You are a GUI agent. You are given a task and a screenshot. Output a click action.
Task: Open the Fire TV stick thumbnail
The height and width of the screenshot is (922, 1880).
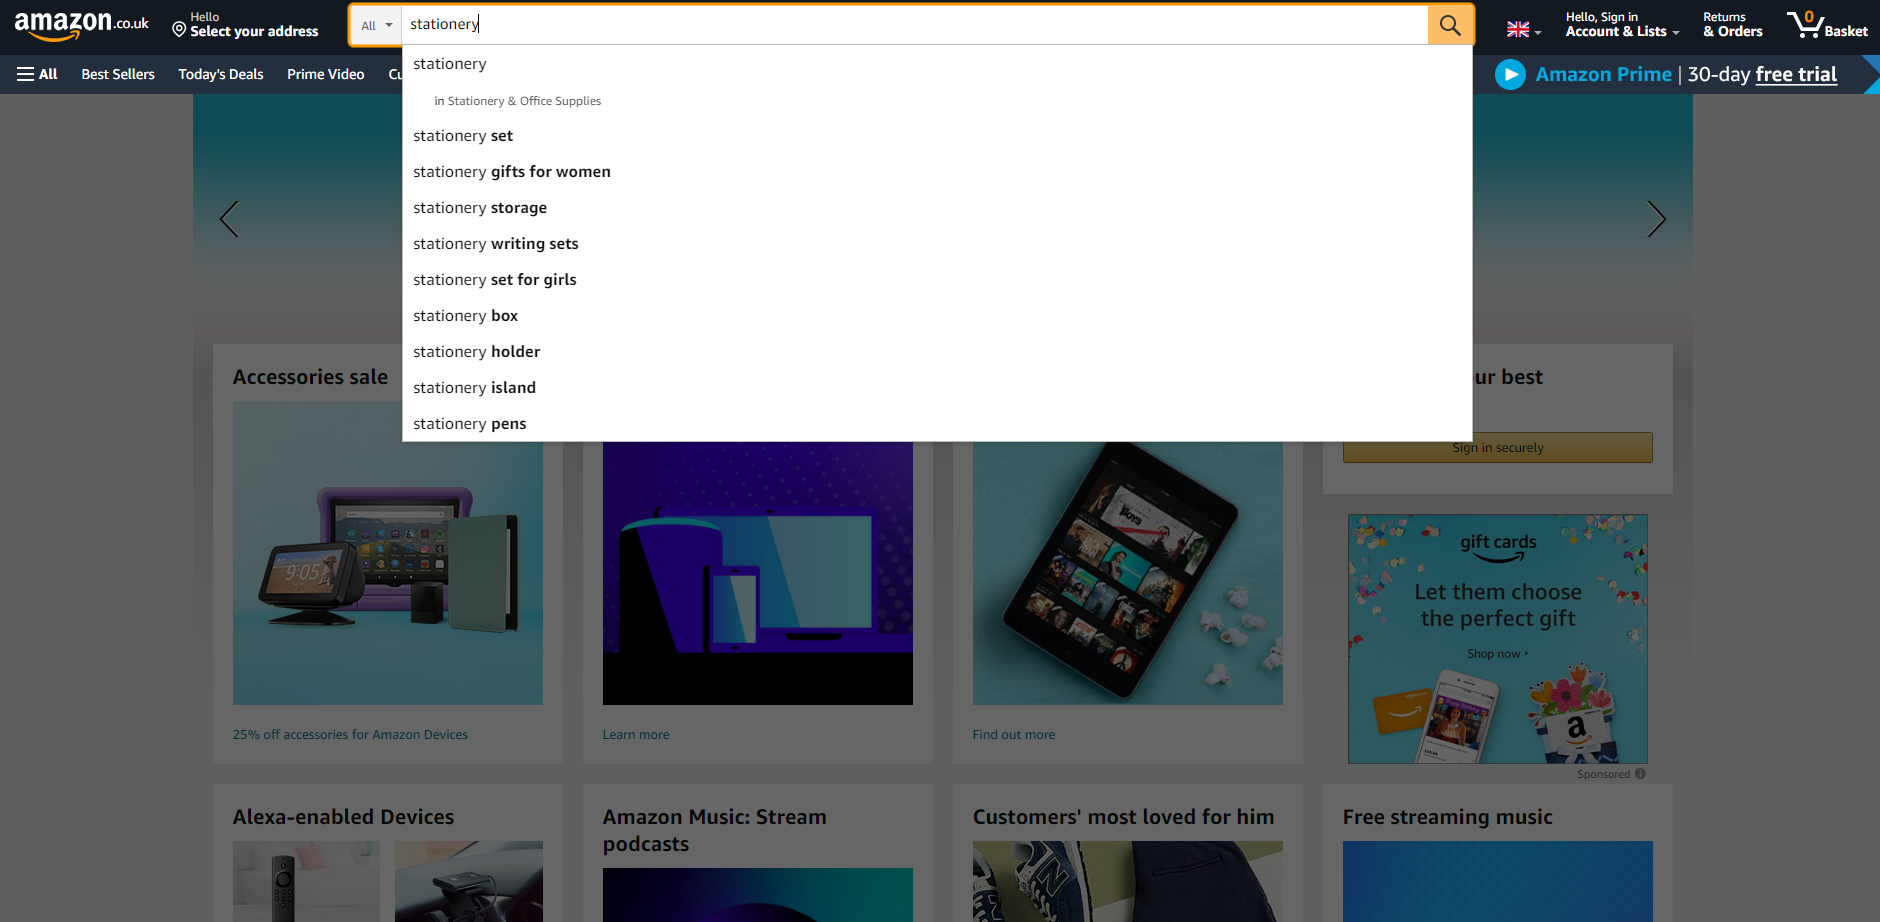[306, 881]
